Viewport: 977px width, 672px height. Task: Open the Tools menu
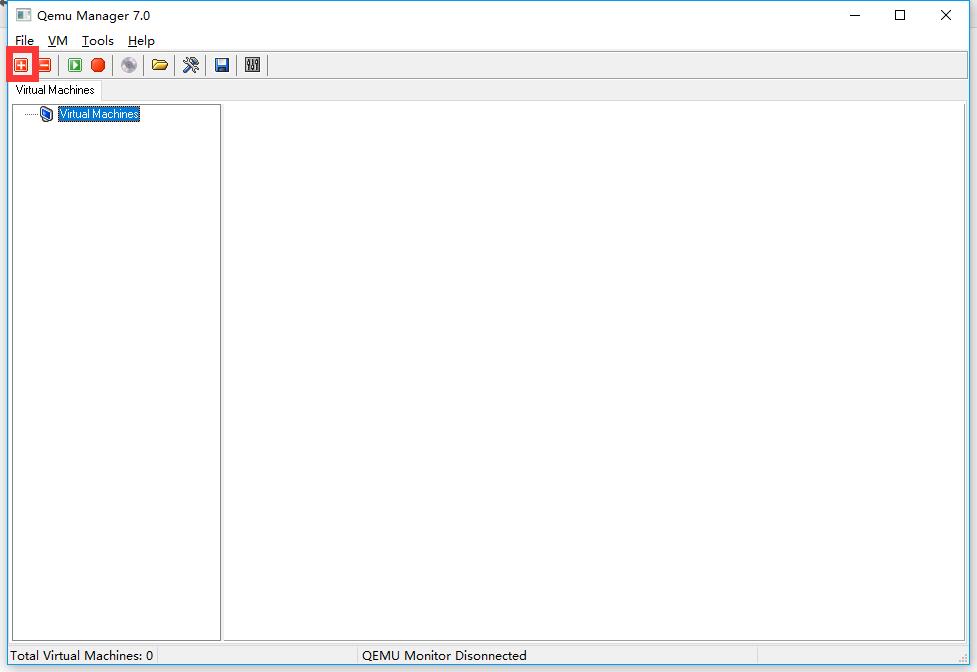[98, 41]
